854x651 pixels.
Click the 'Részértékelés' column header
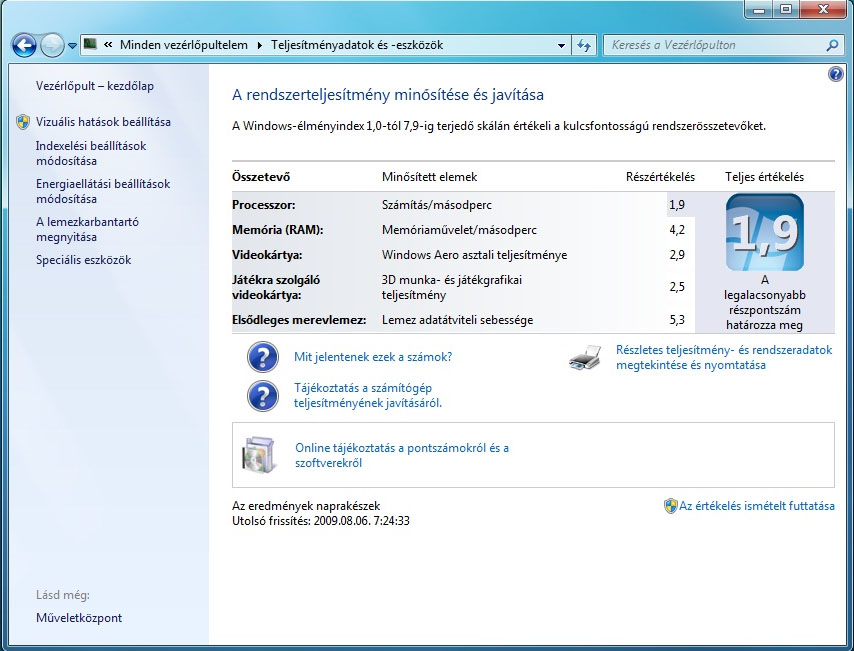[661, 177]
